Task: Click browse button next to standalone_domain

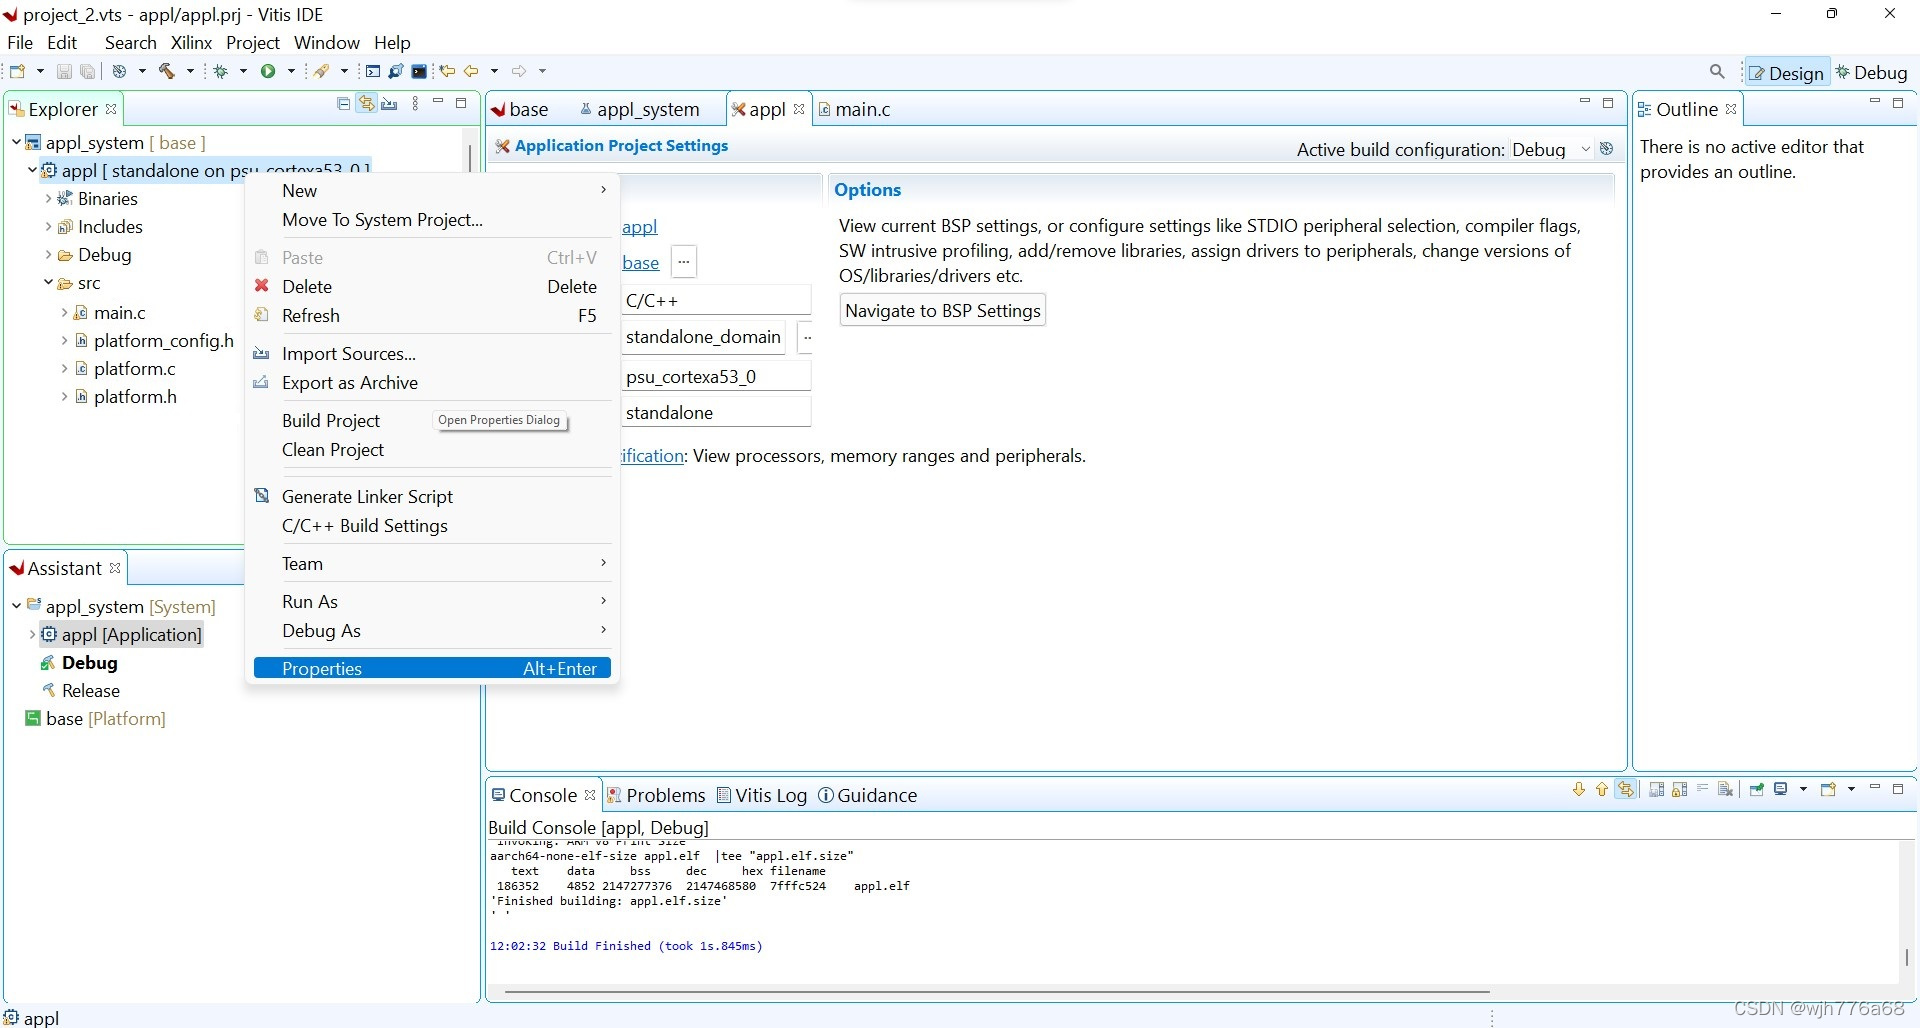Action: click(807, 337)
